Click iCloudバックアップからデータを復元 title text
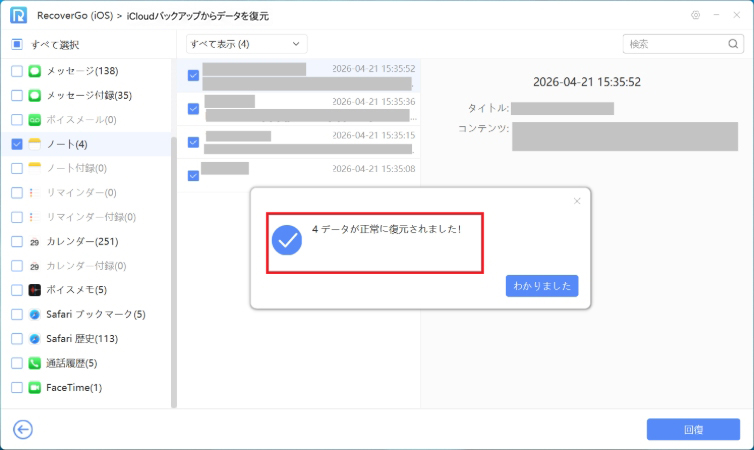The image size is (754, 450). coord(198,16)
